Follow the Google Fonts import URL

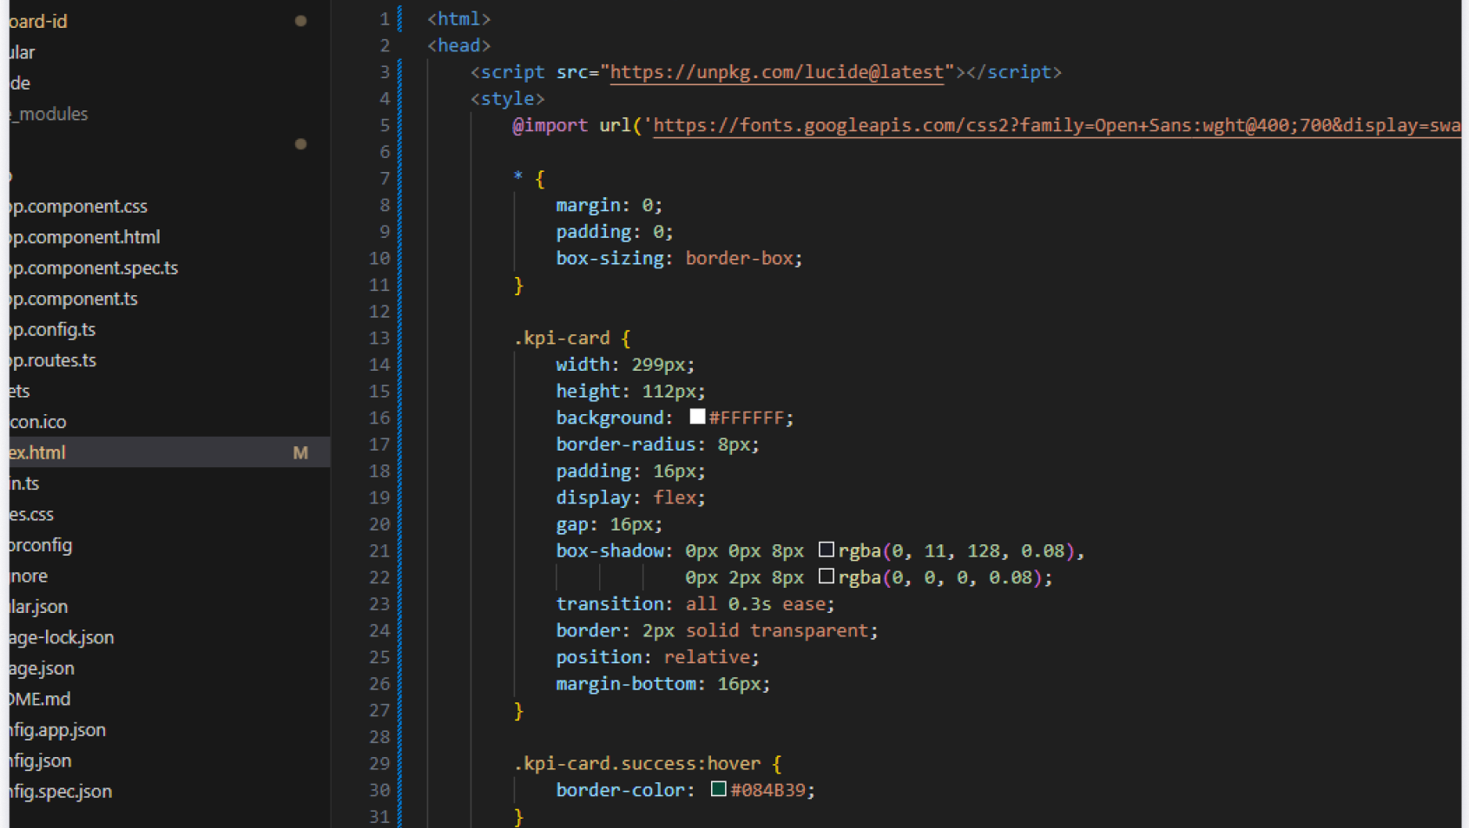coord(1057,125)
